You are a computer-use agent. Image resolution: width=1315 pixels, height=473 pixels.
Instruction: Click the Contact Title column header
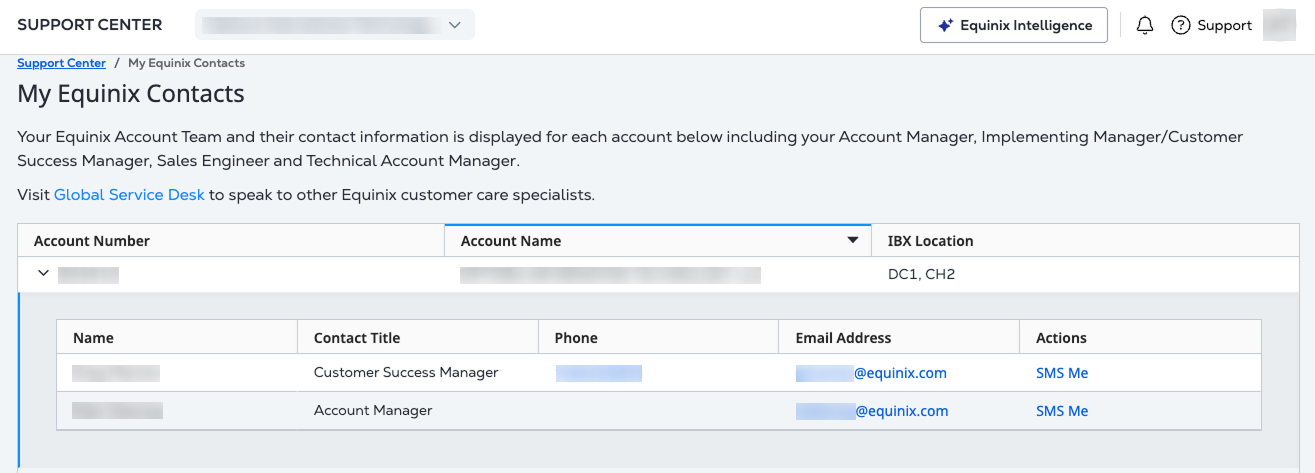point(357,338)
